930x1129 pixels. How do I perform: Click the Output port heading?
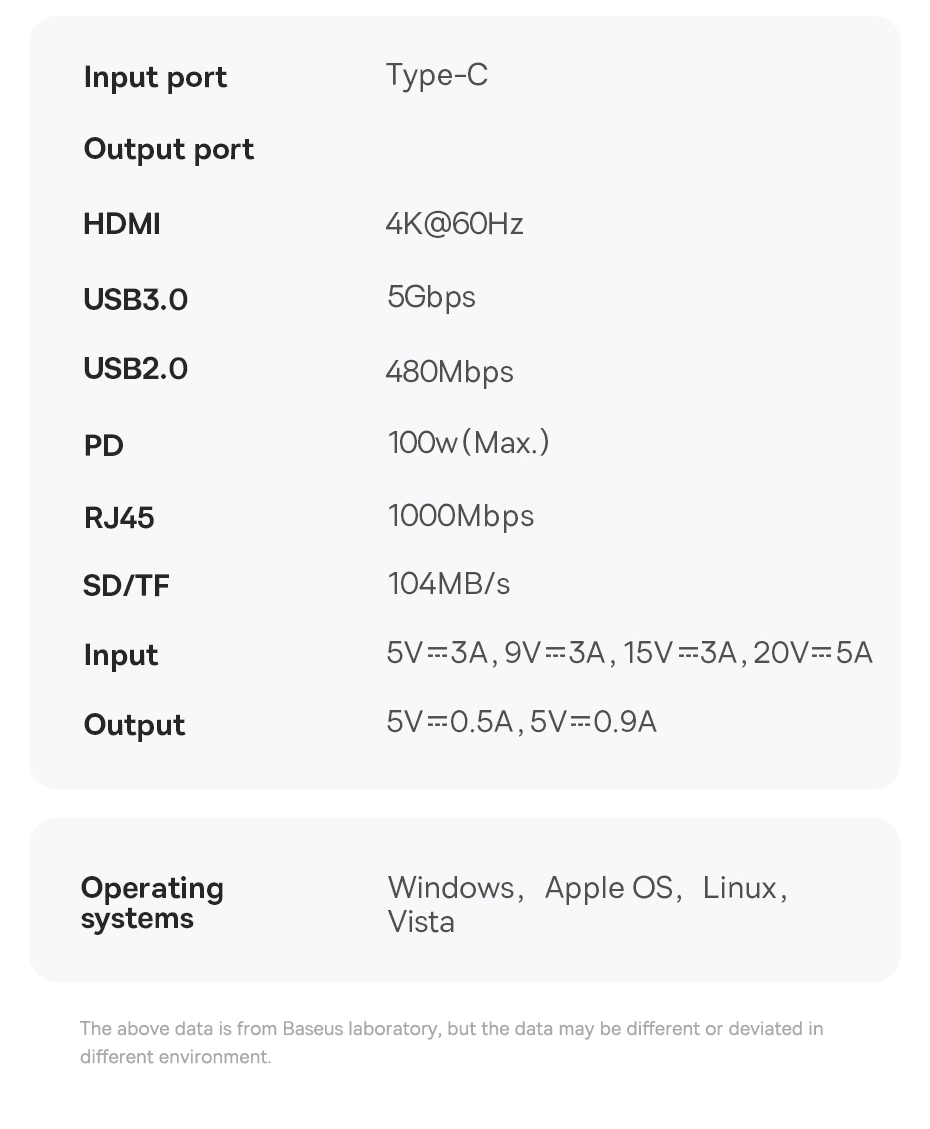point(168,149)
